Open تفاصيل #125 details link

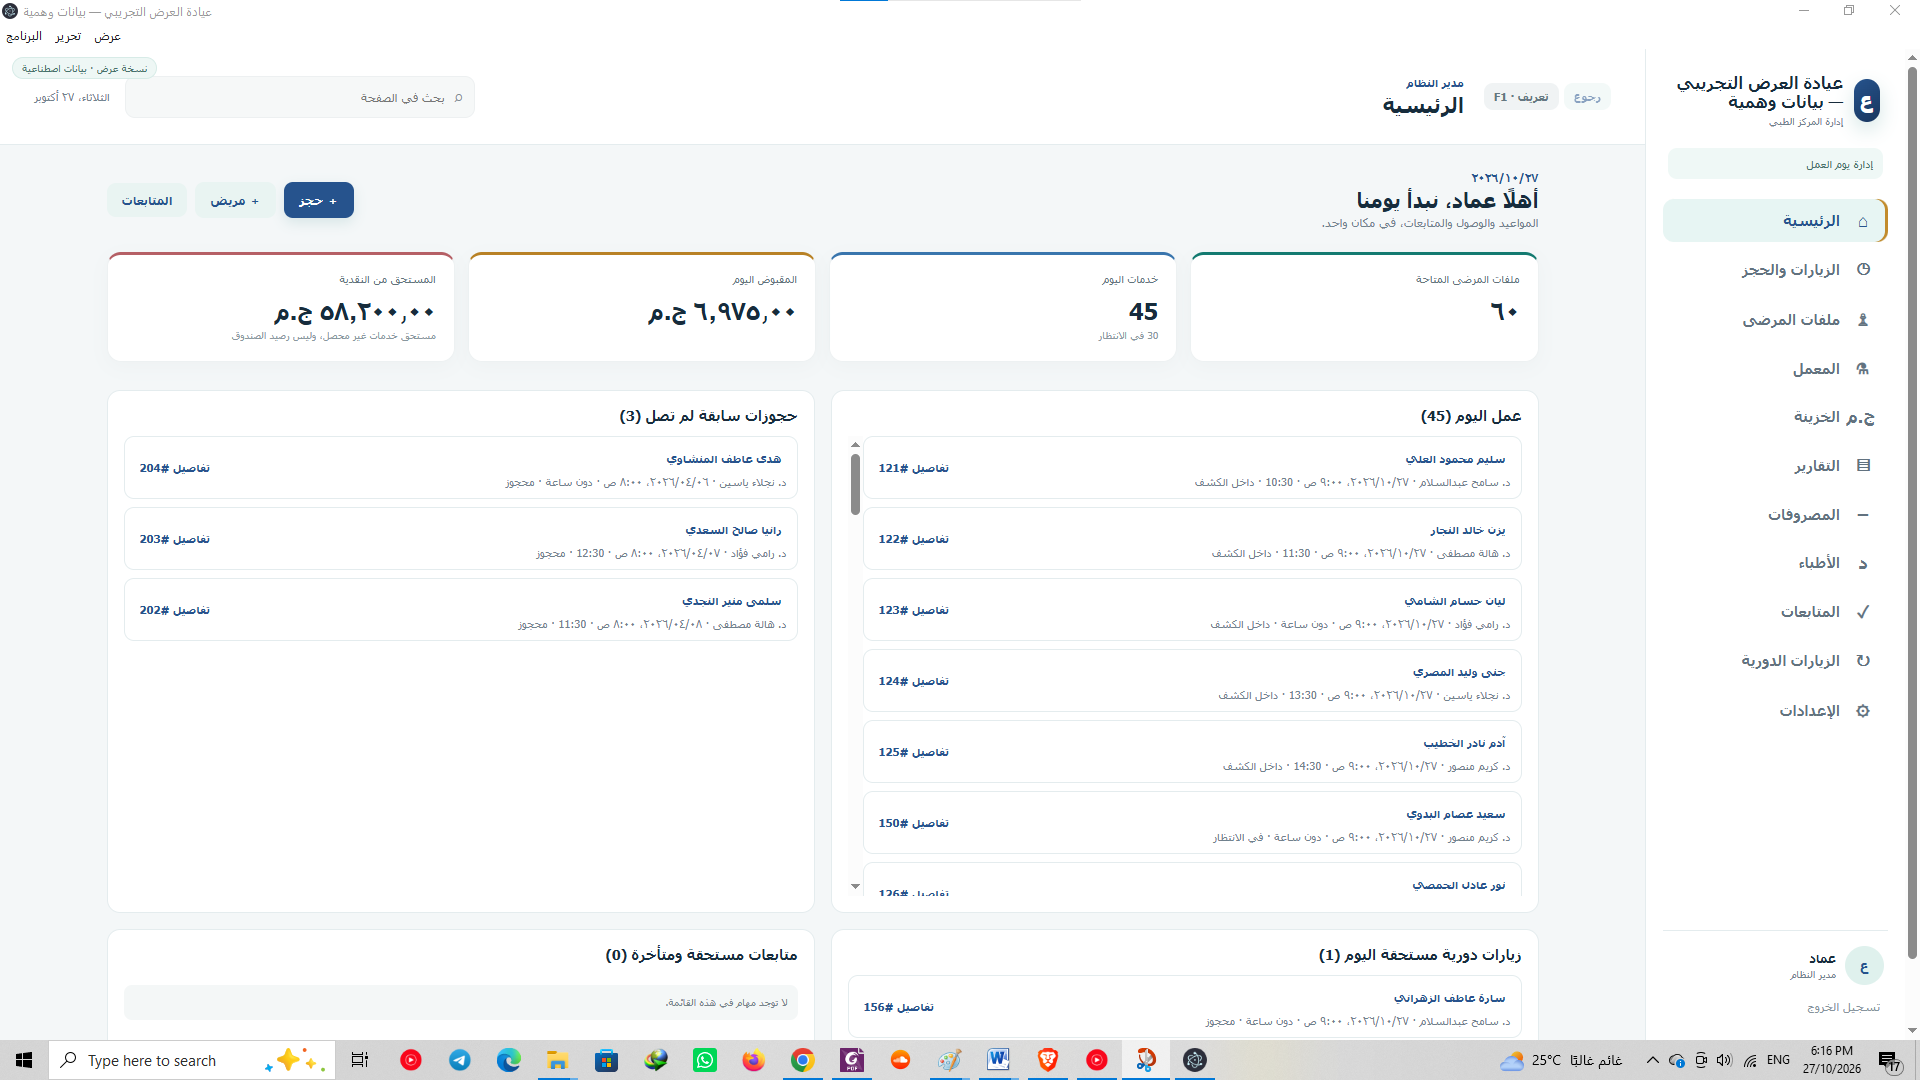tap(914, 752)
